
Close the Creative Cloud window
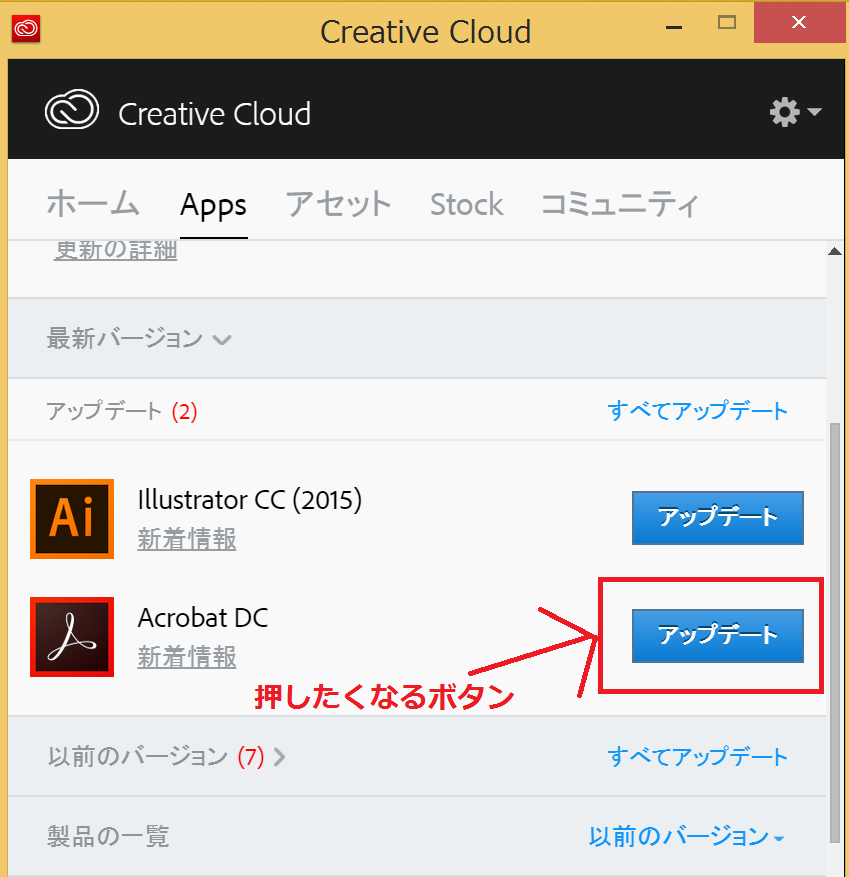pyautogui.click(x=799, y=22)
